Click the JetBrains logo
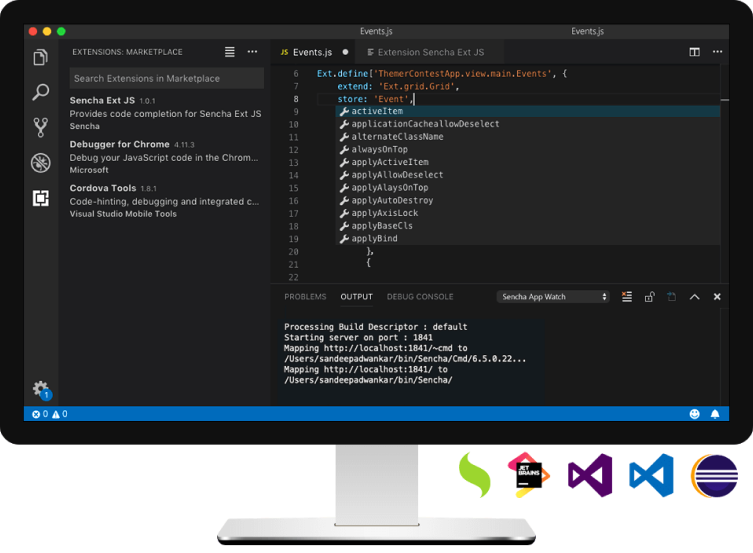 [528, 475]
